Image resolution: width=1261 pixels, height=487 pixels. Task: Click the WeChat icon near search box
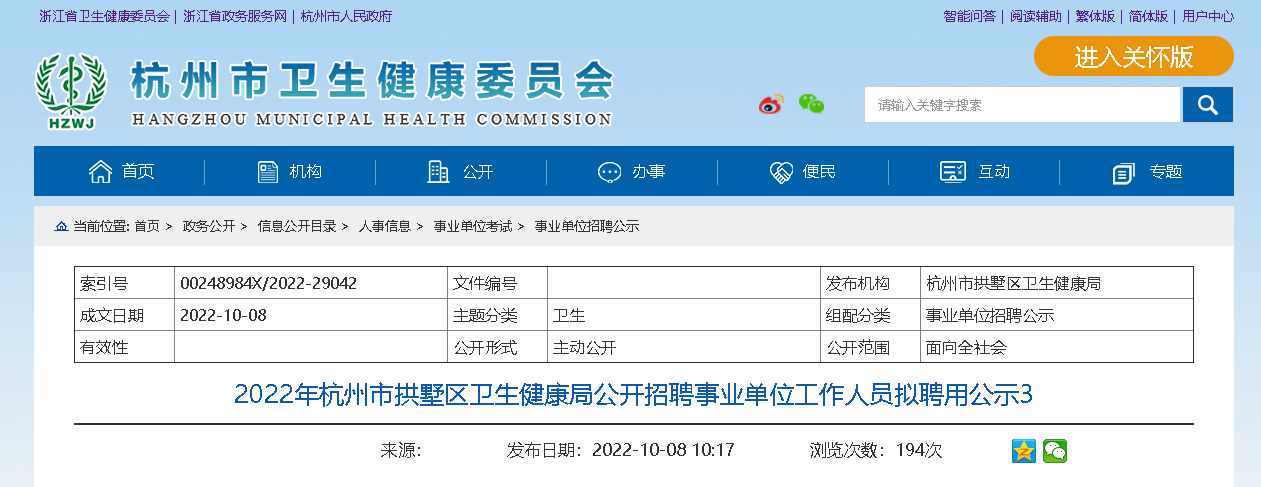pyautogui.click(x=811, y=103)
